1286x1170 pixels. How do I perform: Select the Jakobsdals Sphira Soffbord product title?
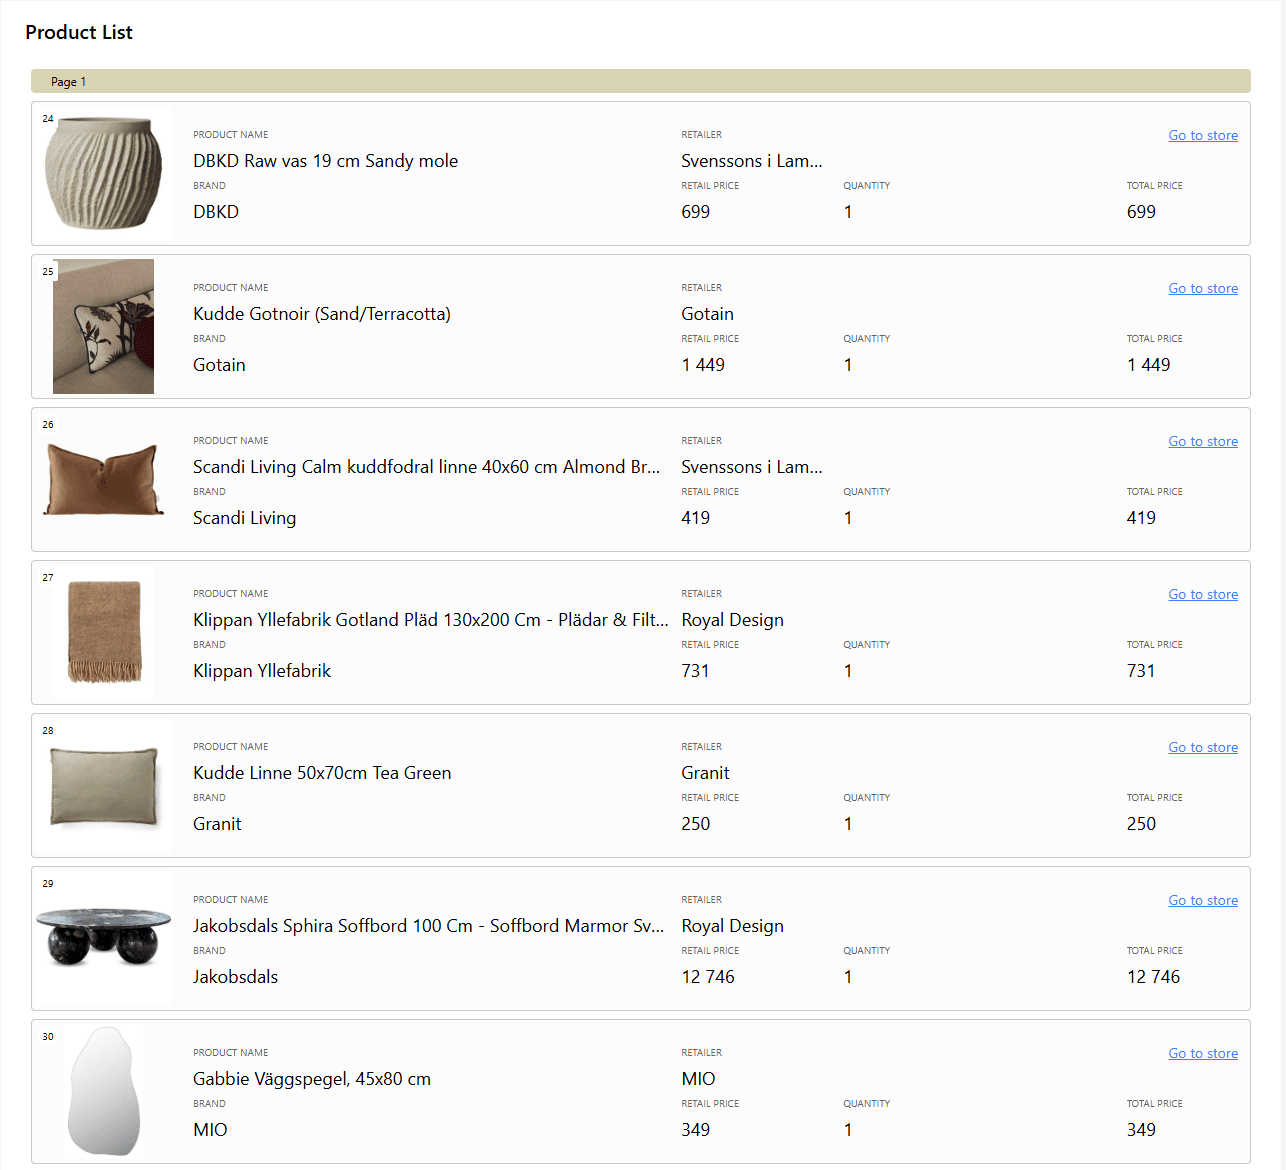(x=428, y=926)
